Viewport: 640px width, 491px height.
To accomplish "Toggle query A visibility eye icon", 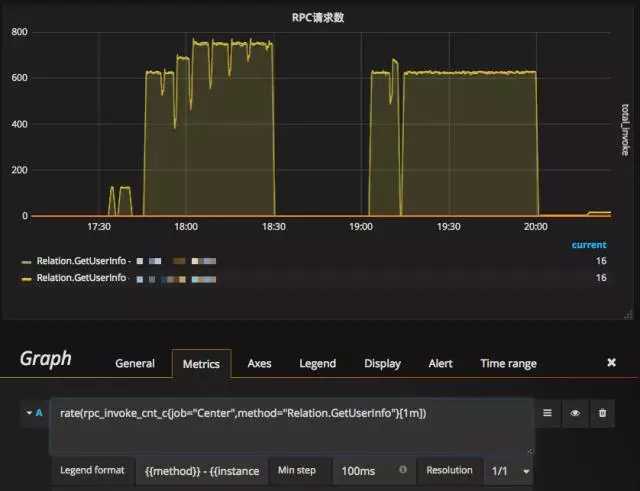I will [575, 413].
